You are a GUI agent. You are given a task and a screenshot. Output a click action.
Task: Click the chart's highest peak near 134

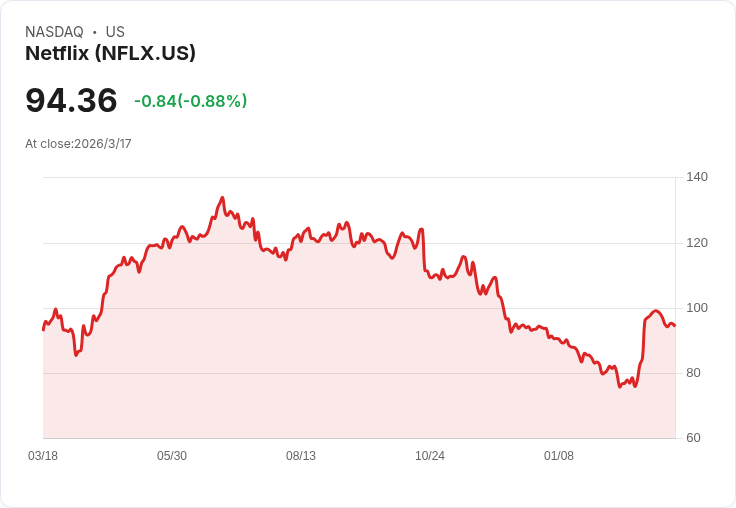pyautogui.click(x=222, y=198)
